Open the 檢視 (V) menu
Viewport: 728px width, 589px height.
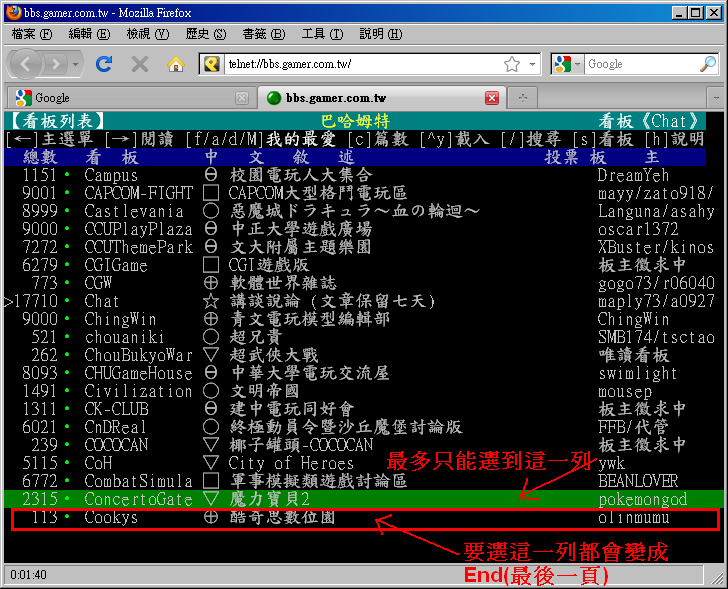point(148,34)
